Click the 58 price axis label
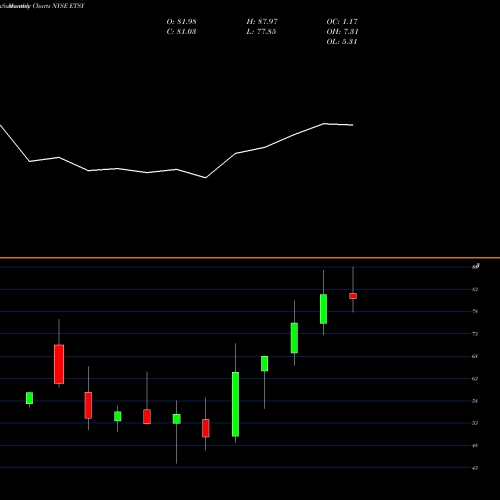The image size is (500, 500). (475, 401)
